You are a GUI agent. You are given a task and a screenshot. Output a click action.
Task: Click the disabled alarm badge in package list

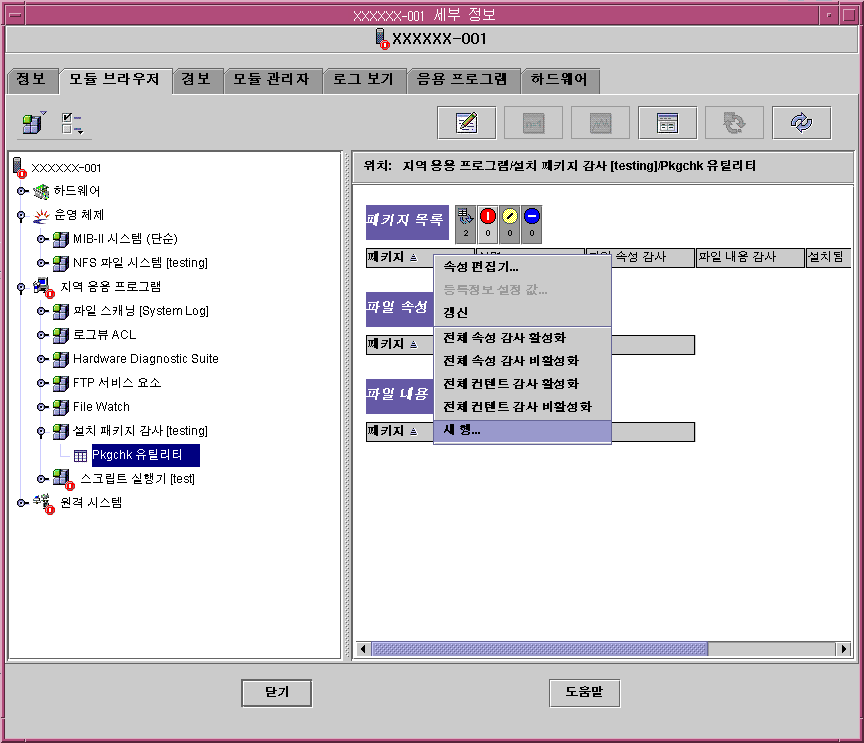pos(532,217)
